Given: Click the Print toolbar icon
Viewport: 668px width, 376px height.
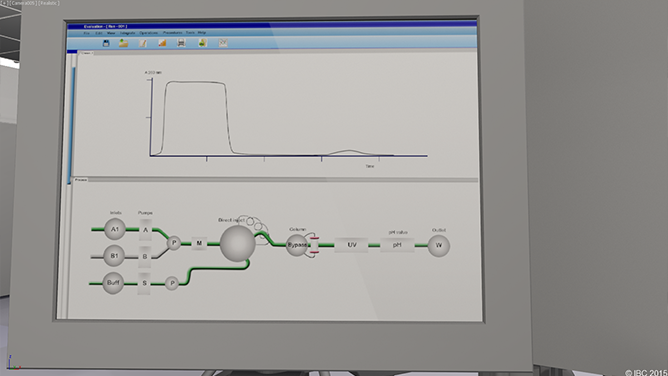Looking at the screenshot, I should point(181,43).
